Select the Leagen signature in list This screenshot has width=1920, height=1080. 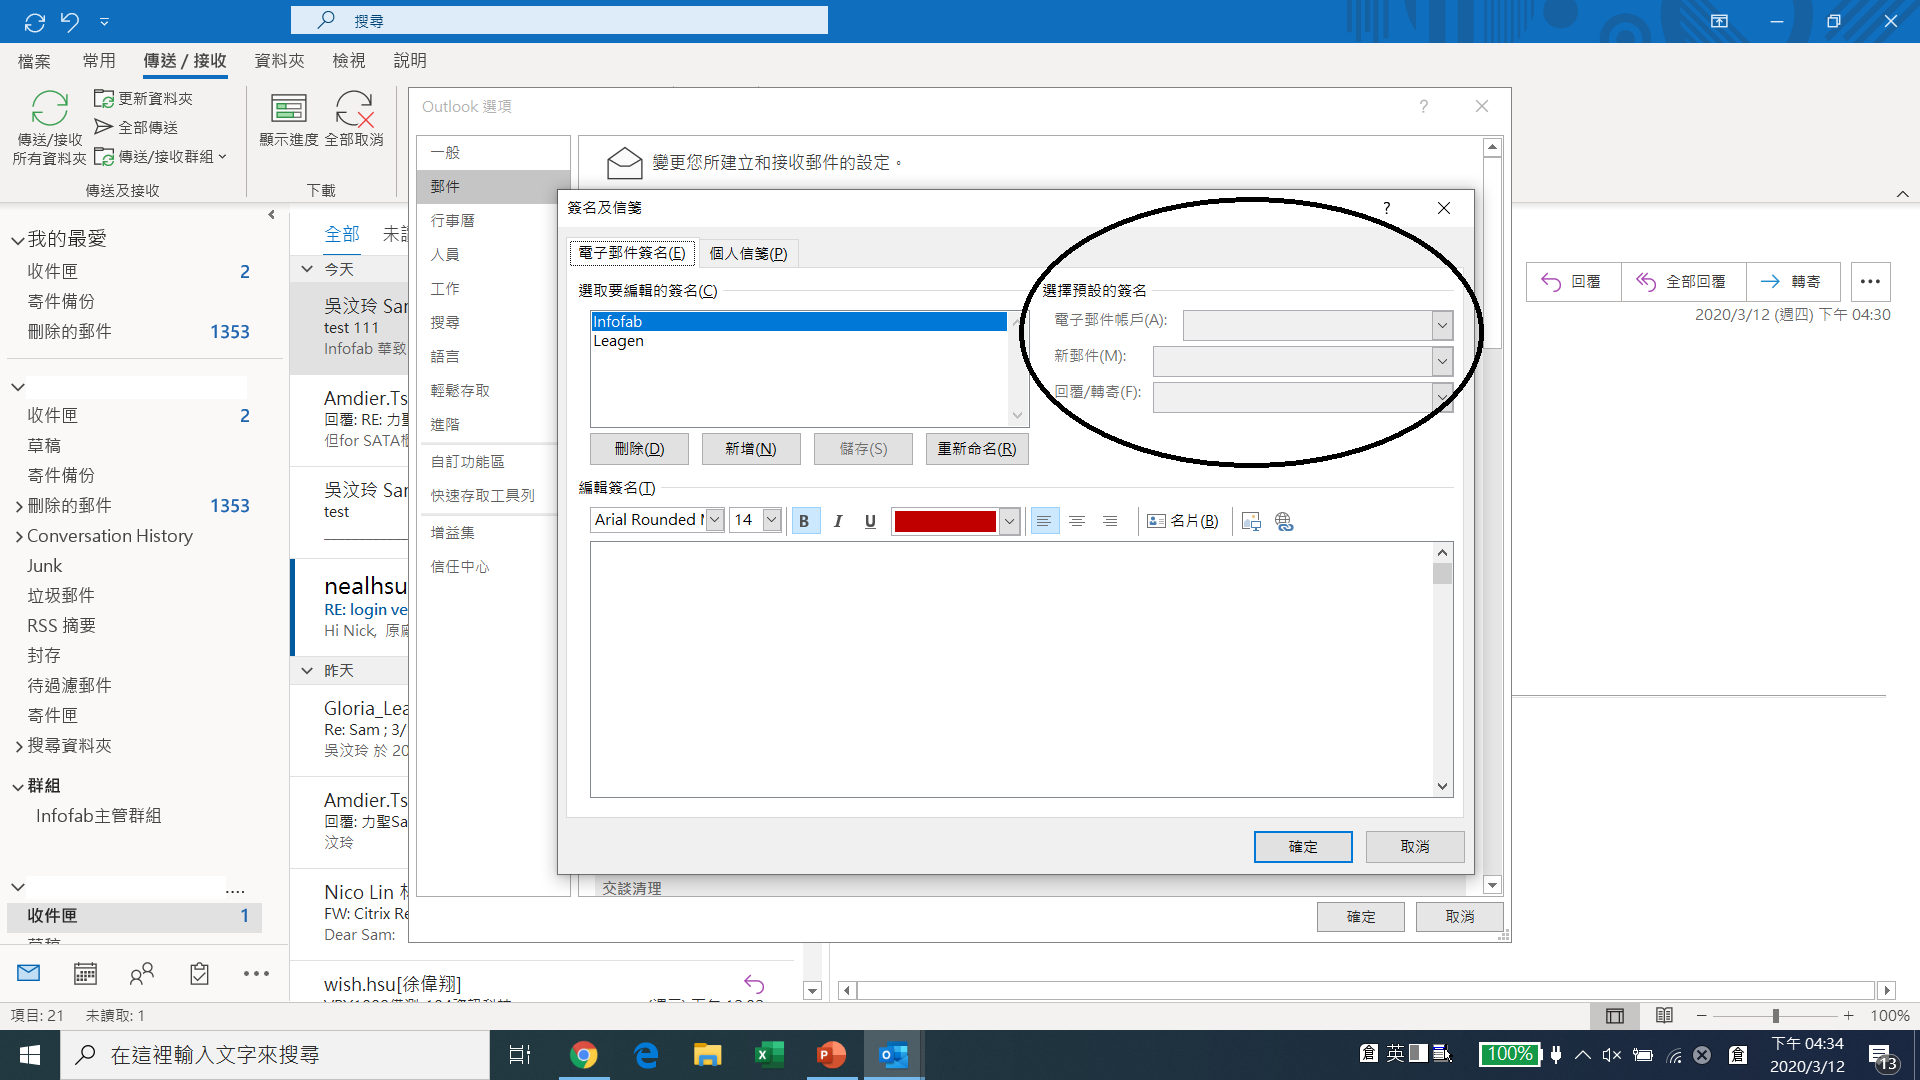point(619,341)
